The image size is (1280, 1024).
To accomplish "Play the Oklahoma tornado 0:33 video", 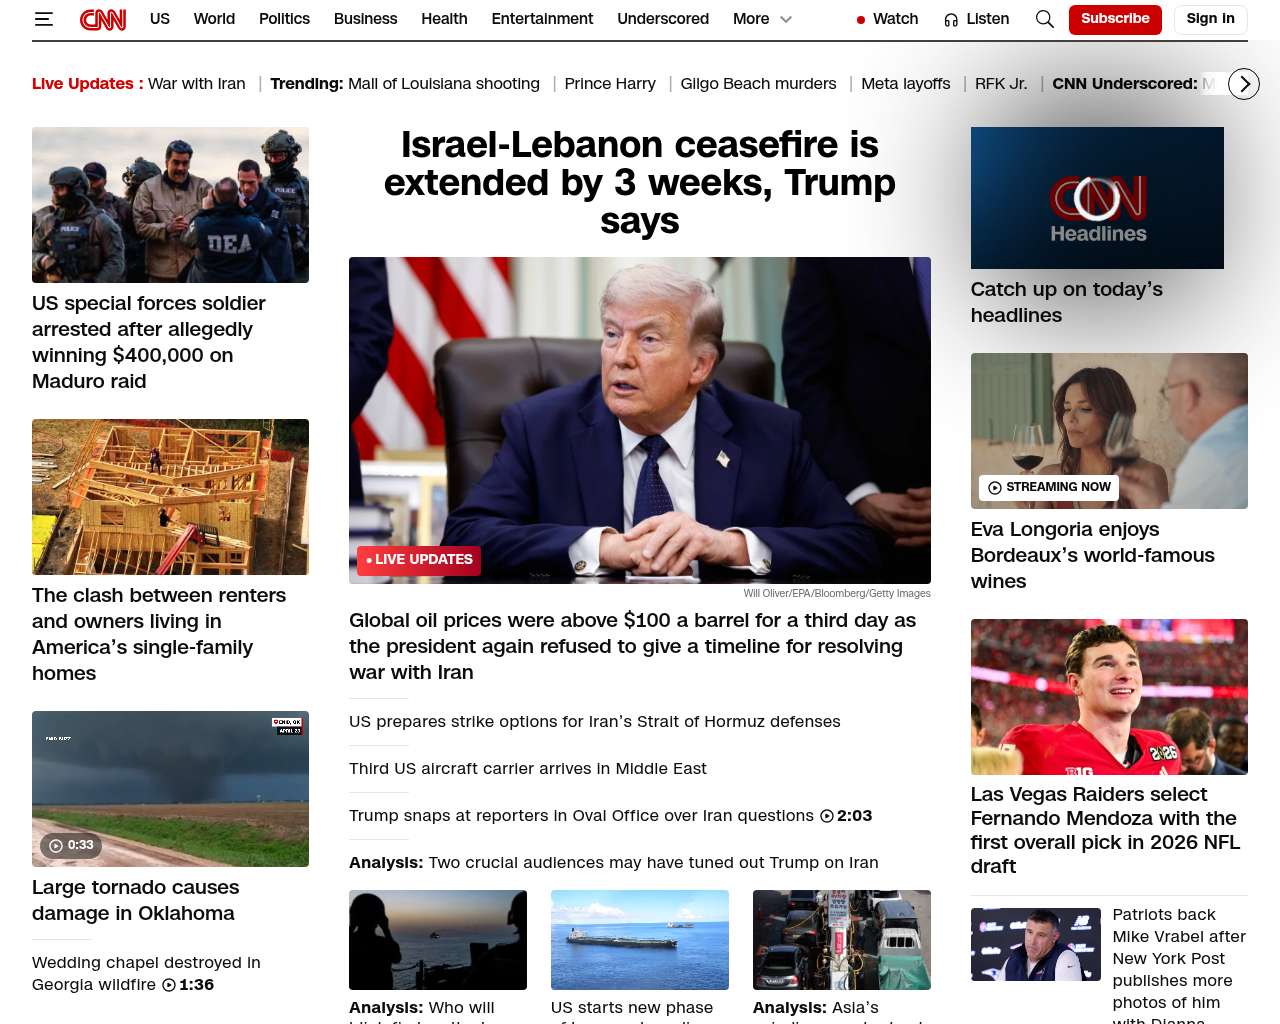I will click(x=69, y=845).
